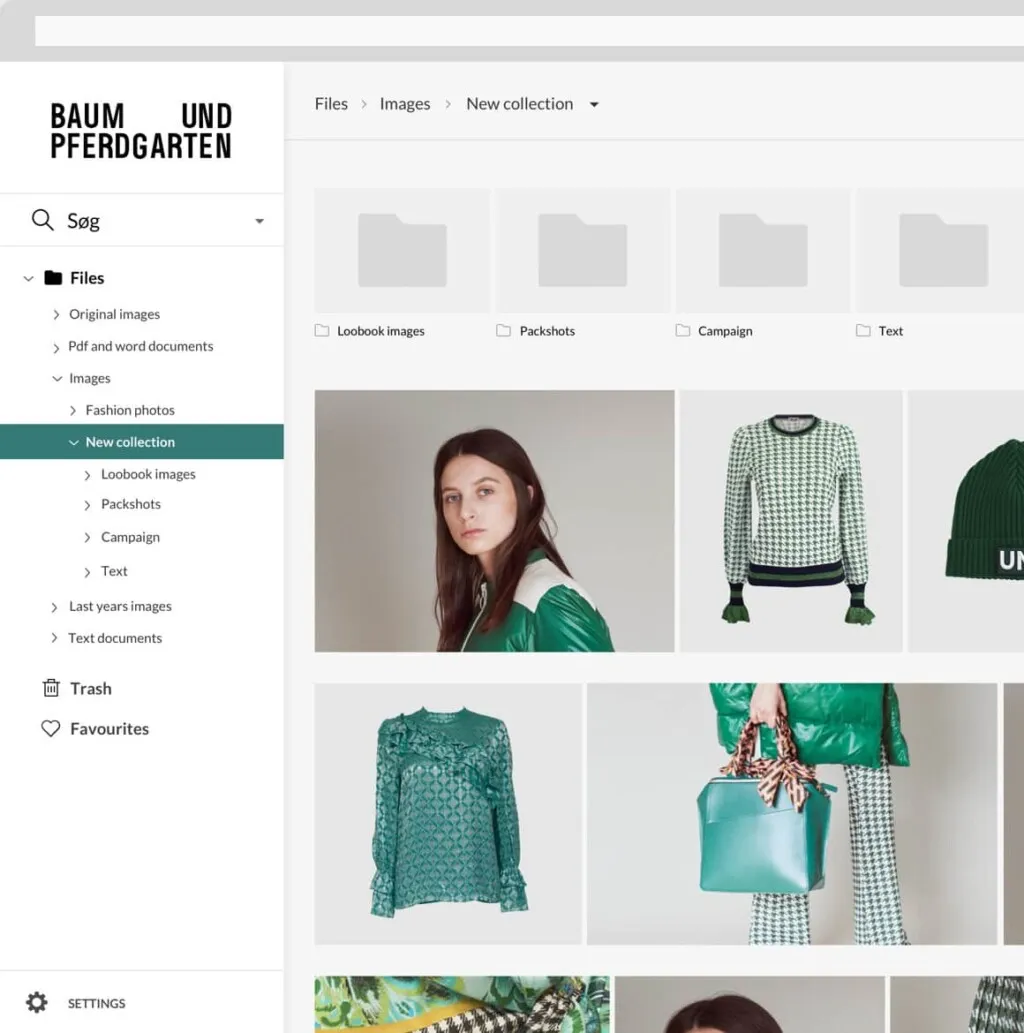The width and height of the screenshot is (1024, 1033).
Task: Click New collection in the breadcrumb
Action: tap(519, 104)
